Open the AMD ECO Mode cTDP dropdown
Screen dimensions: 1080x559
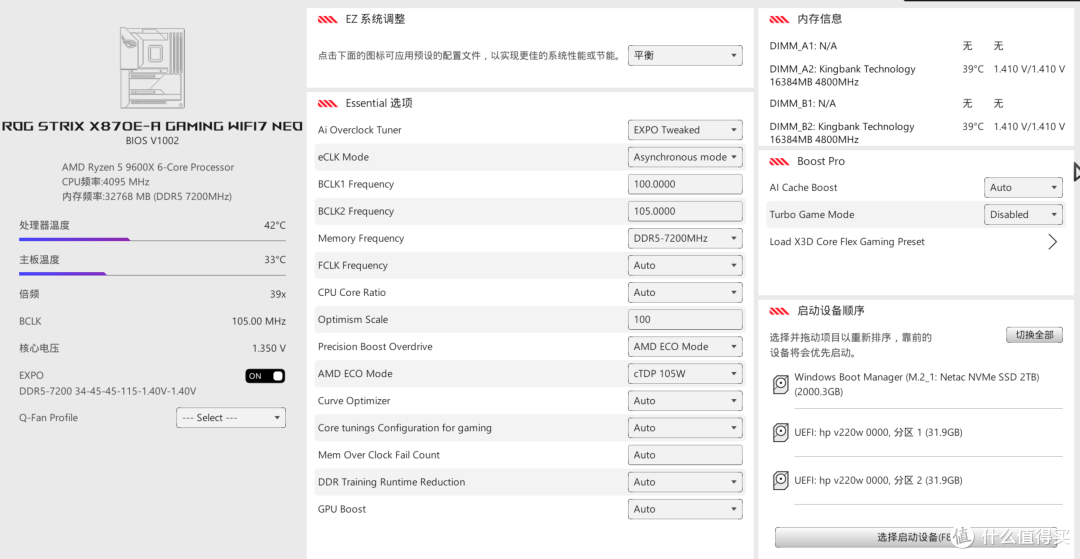point(685,374)
